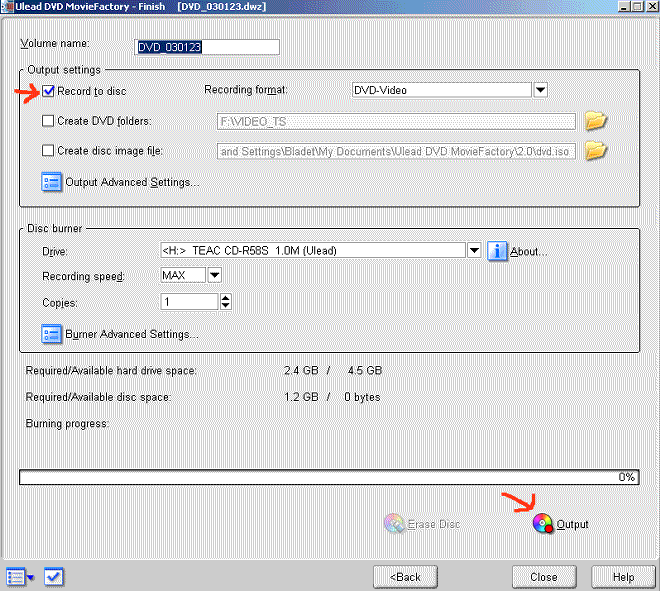Click the MAX recording speed box

pos(183,275)
